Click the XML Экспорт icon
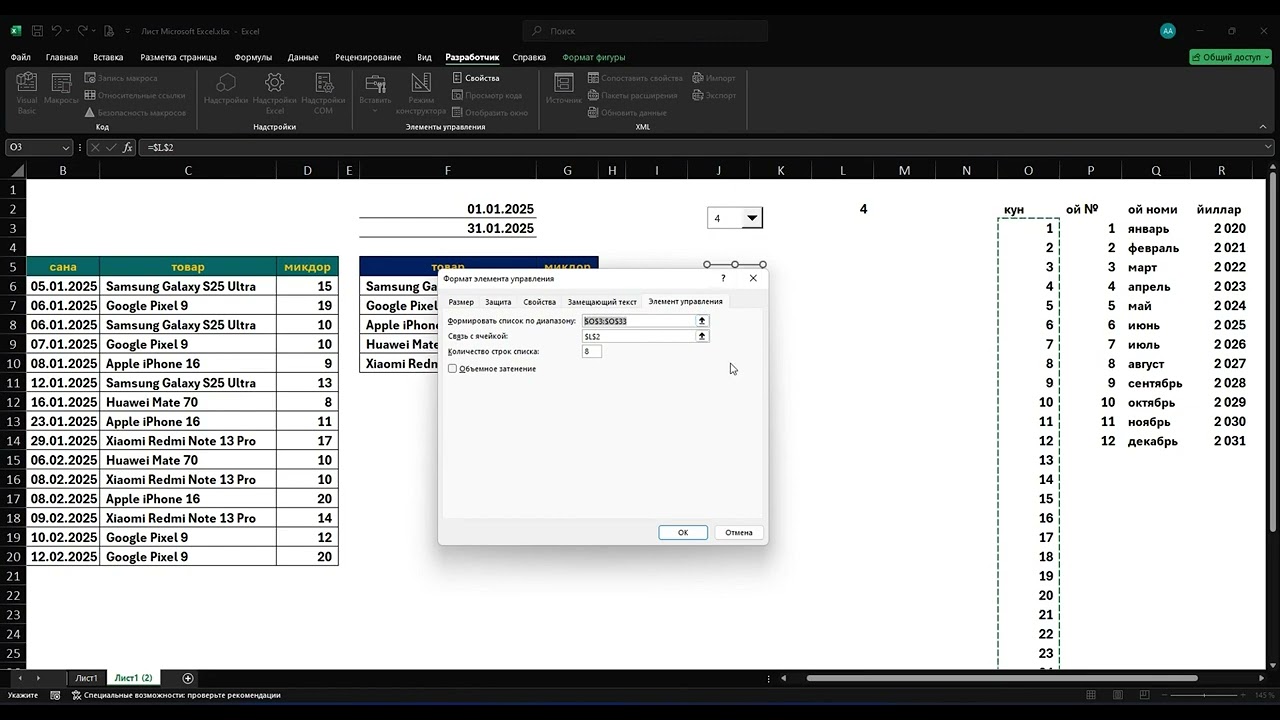The image size is (1280, 720). (714, 96)
